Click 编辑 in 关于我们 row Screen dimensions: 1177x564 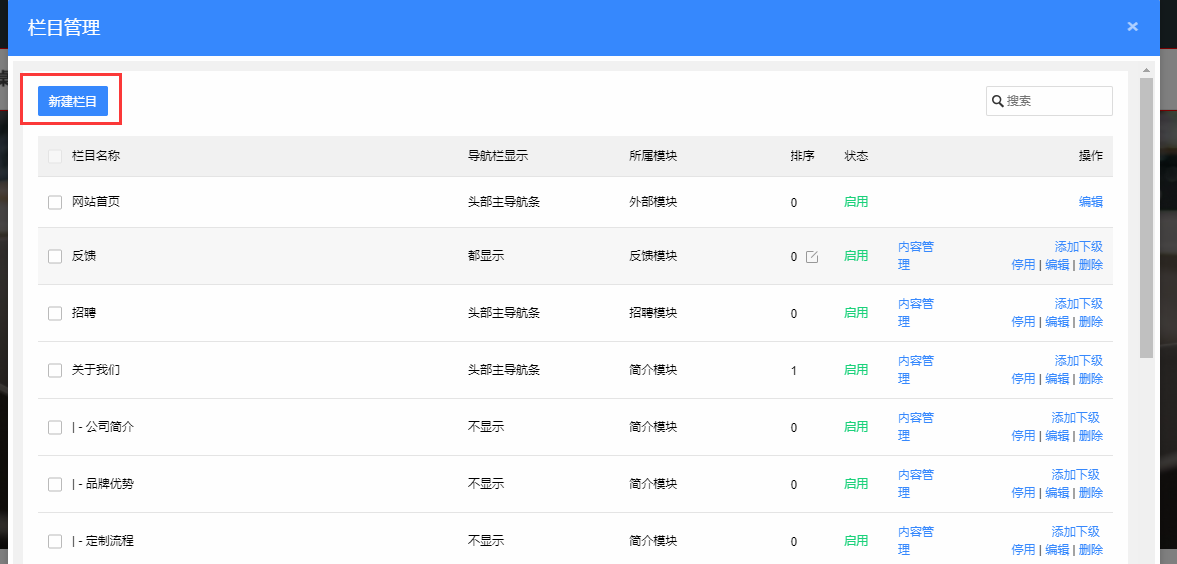point(1057,379)
